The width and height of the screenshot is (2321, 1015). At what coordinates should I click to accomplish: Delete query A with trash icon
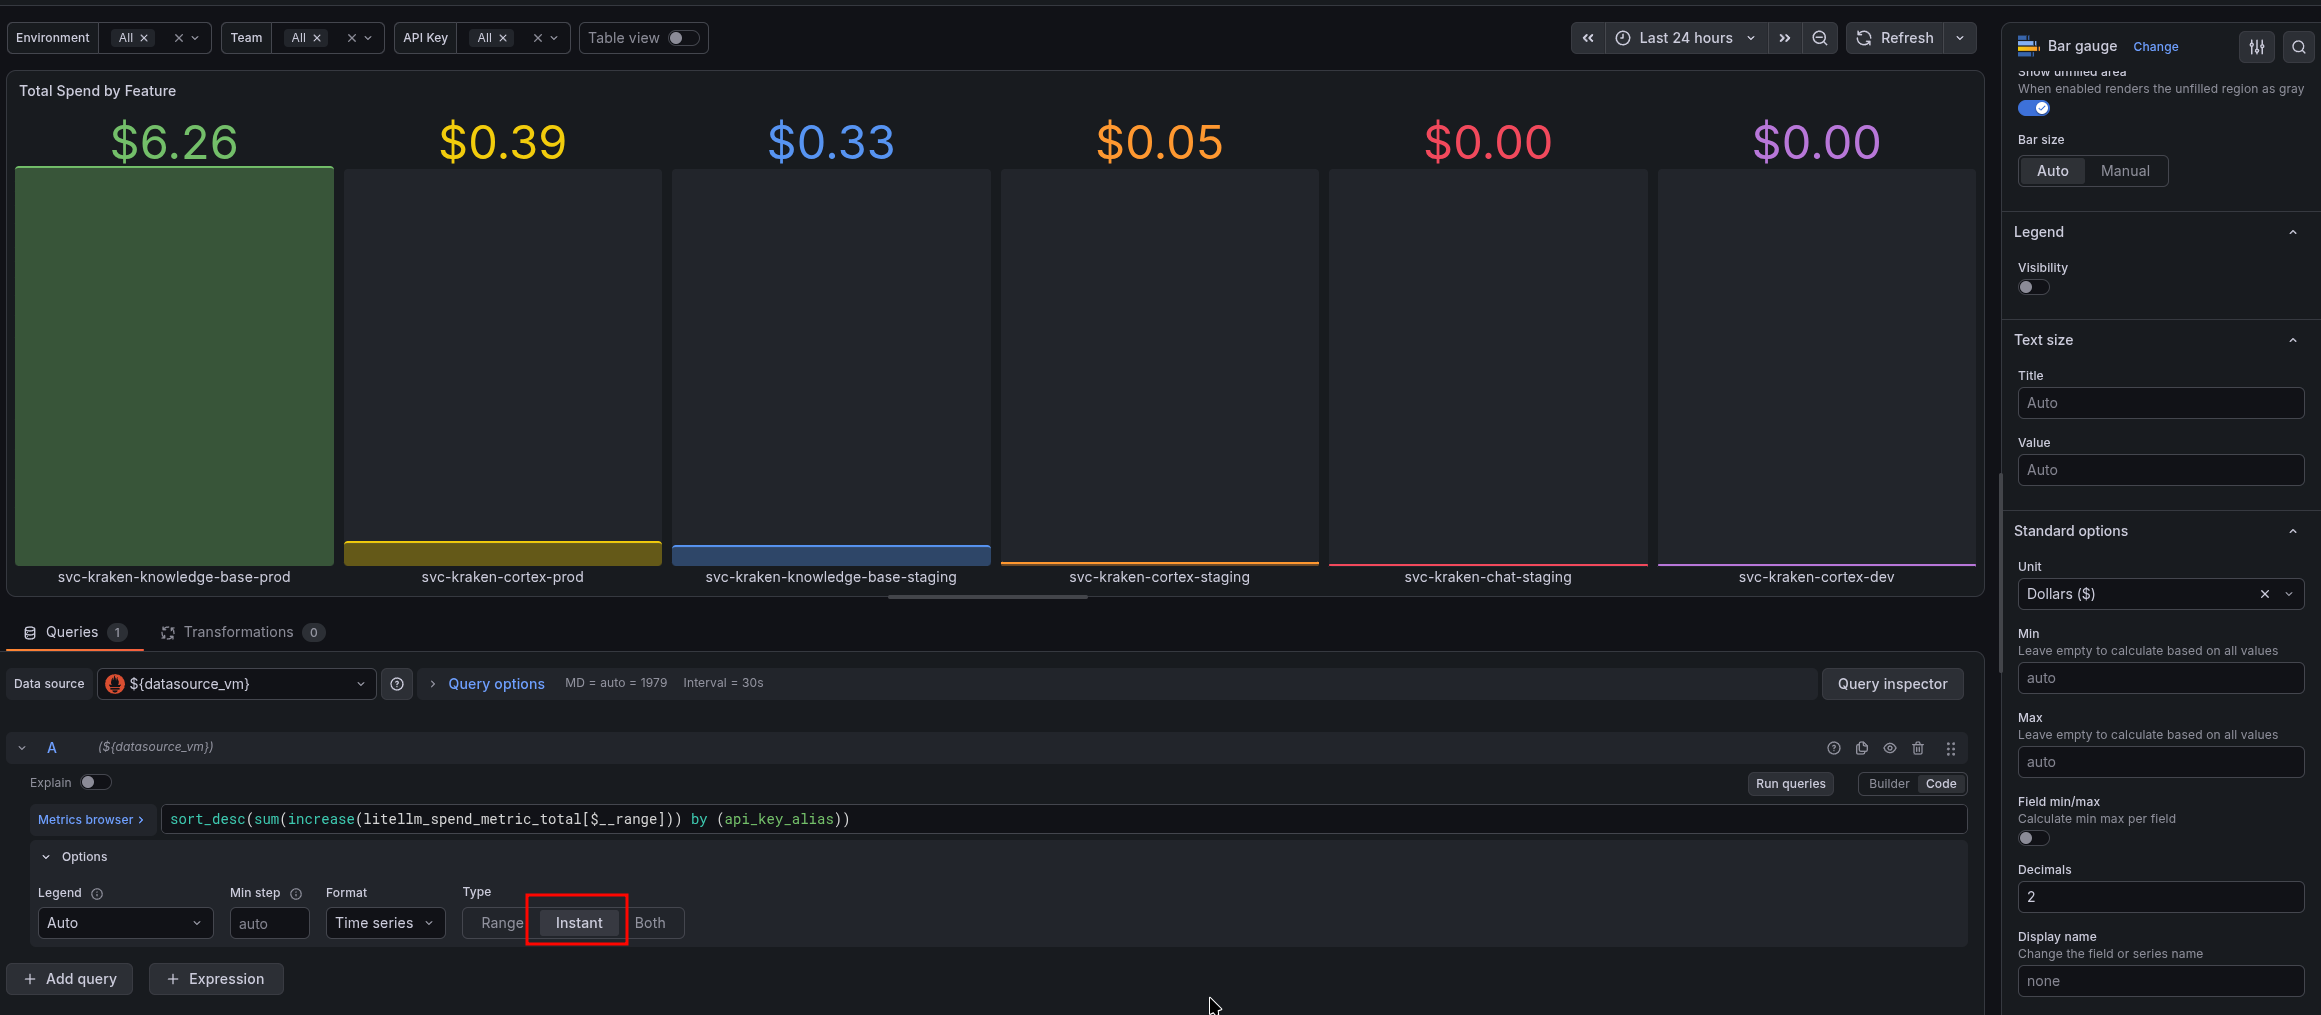(1918, 748)
